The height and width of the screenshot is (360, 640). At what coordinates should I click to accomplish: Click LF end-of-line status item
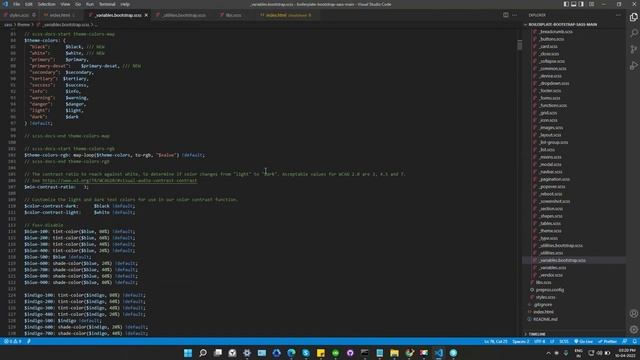[552, 341]
